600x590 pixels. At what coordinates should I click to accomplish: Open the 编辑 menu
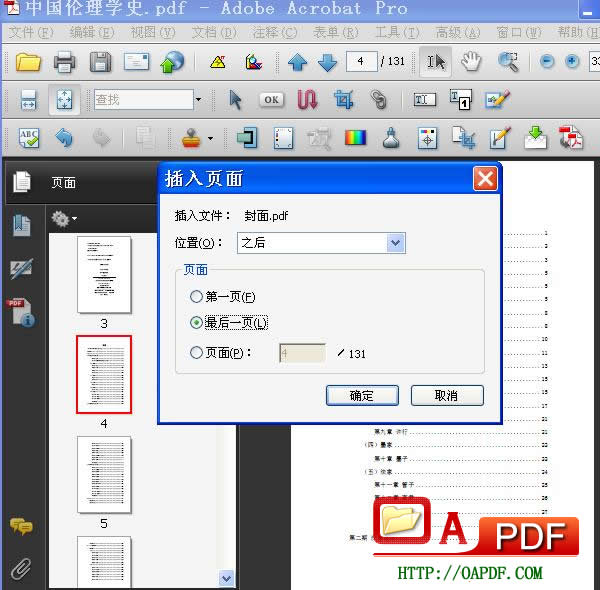(92, 33)
